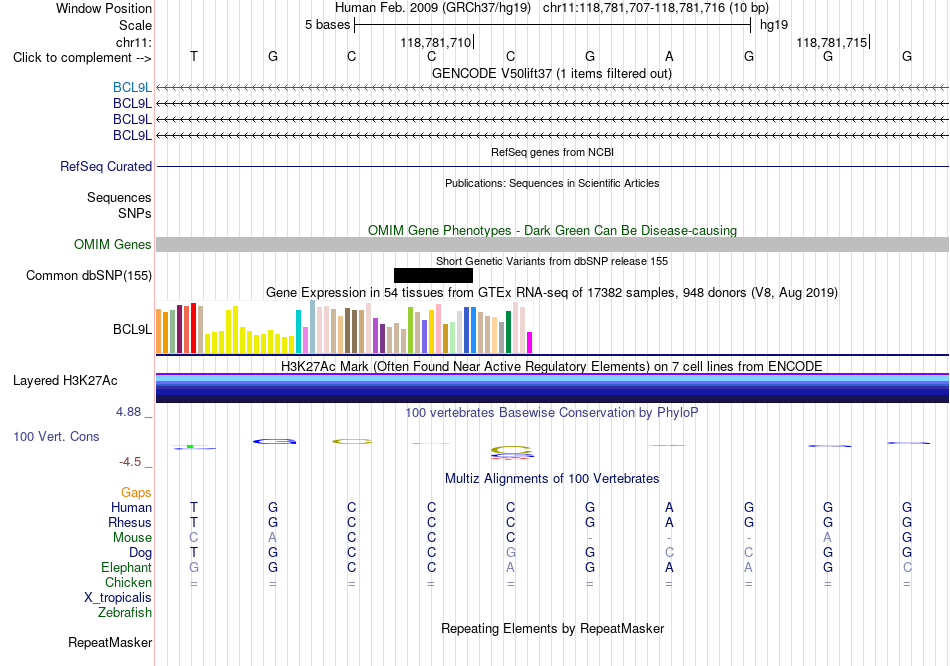Image resolution: width=950 pixels, height=666 pixels.
Task: Open the "H3K27Ac Mark" ENCODE track title
Action: click(x=552, y=367)
